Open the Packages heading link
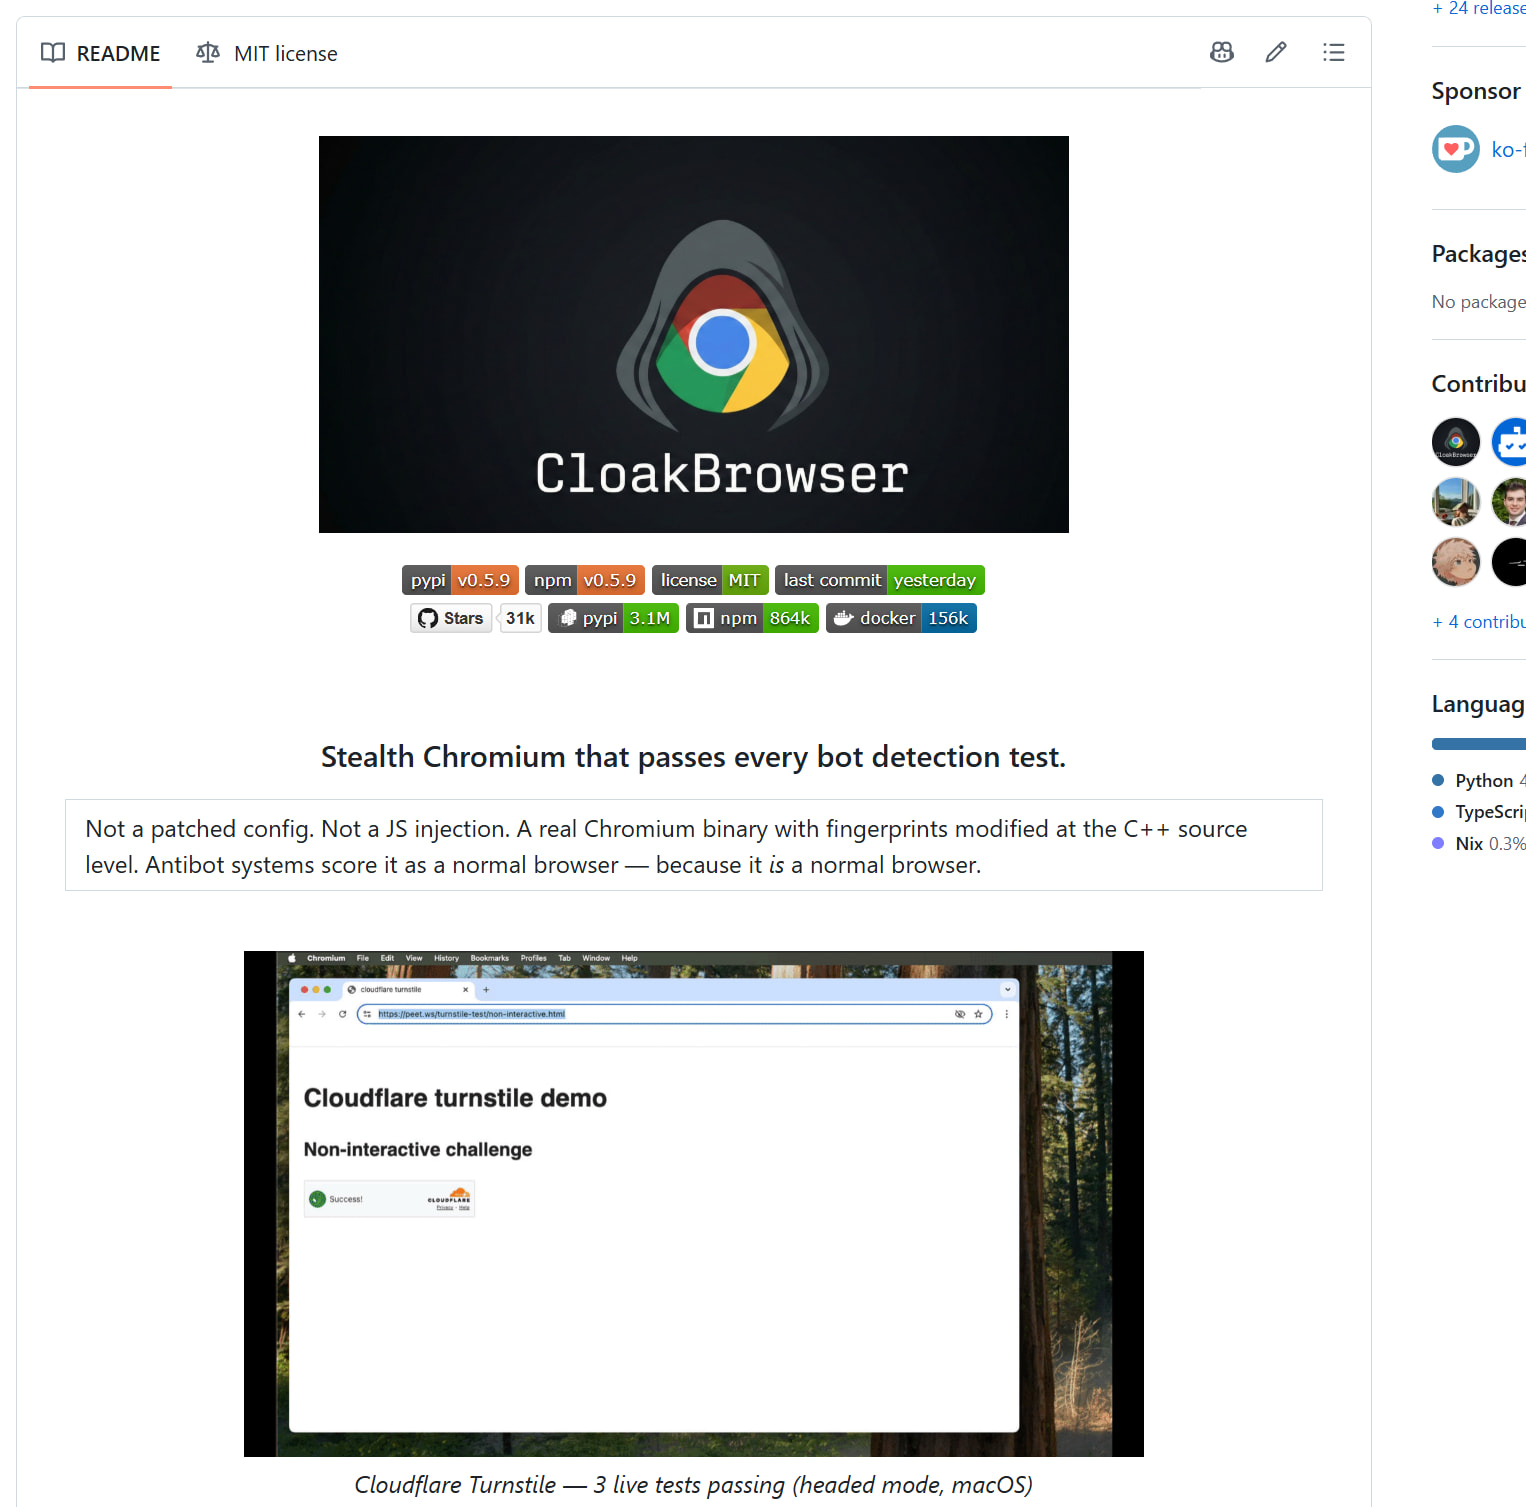This screenshot has width=1526, height=1507. [x=1479, y=254]
